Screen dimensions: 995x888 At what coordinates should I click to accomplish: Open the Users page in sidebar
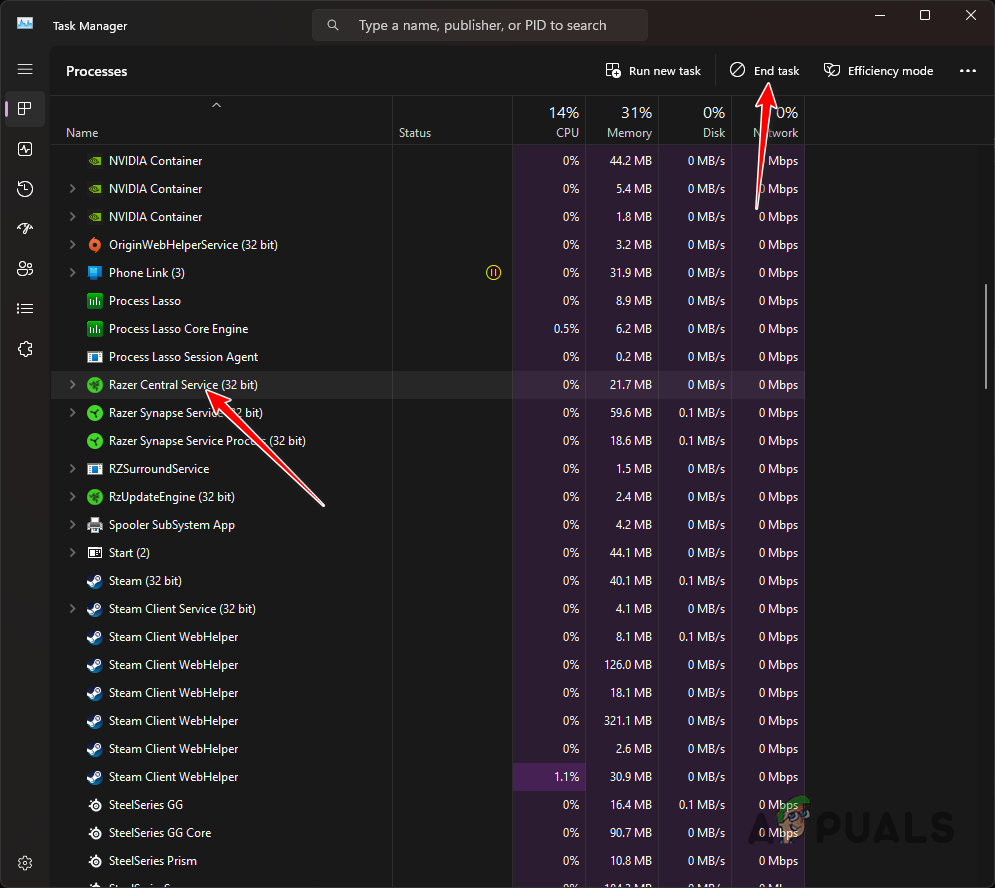click(x=25, y=269)
